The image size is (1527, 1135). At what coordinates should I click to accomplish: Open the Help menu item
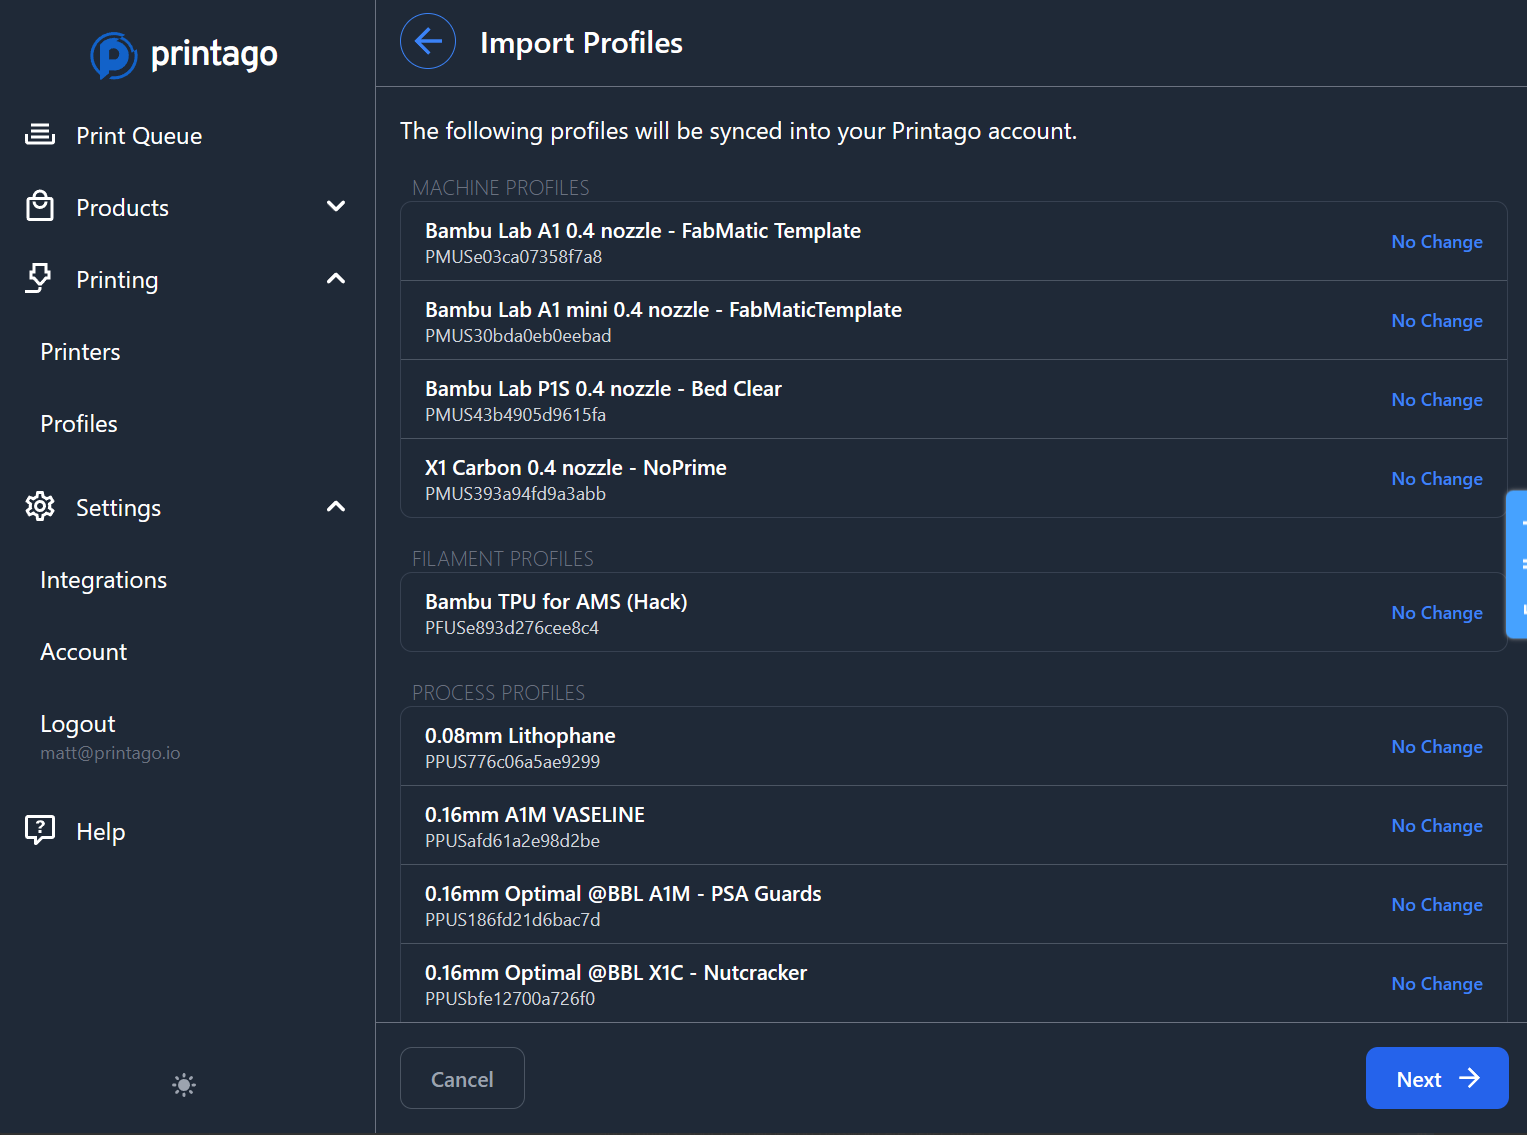(x=100, y=832)
